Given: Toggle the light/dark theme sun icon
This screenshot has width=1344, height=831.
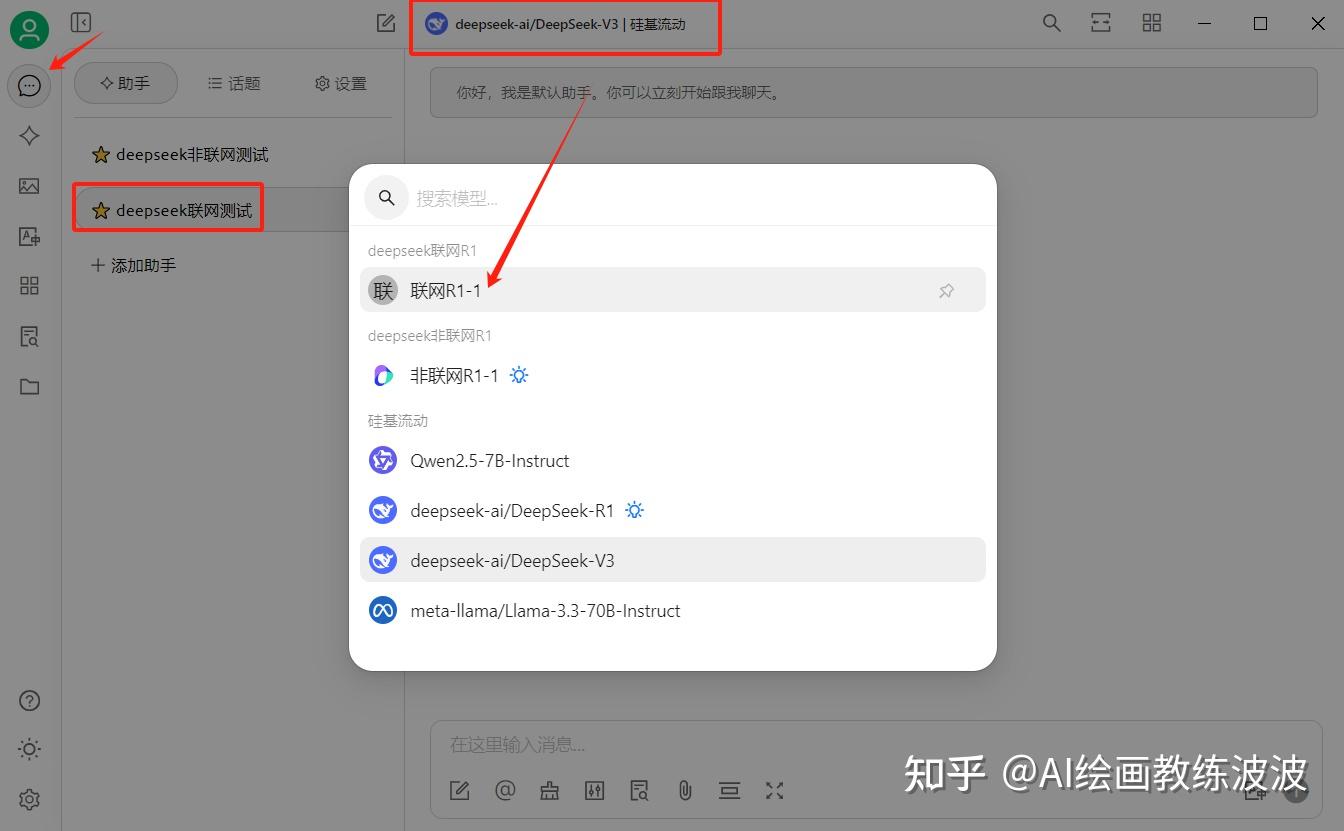Looking at the screenshot, I should pyautogui.click(x=29, y=749).
